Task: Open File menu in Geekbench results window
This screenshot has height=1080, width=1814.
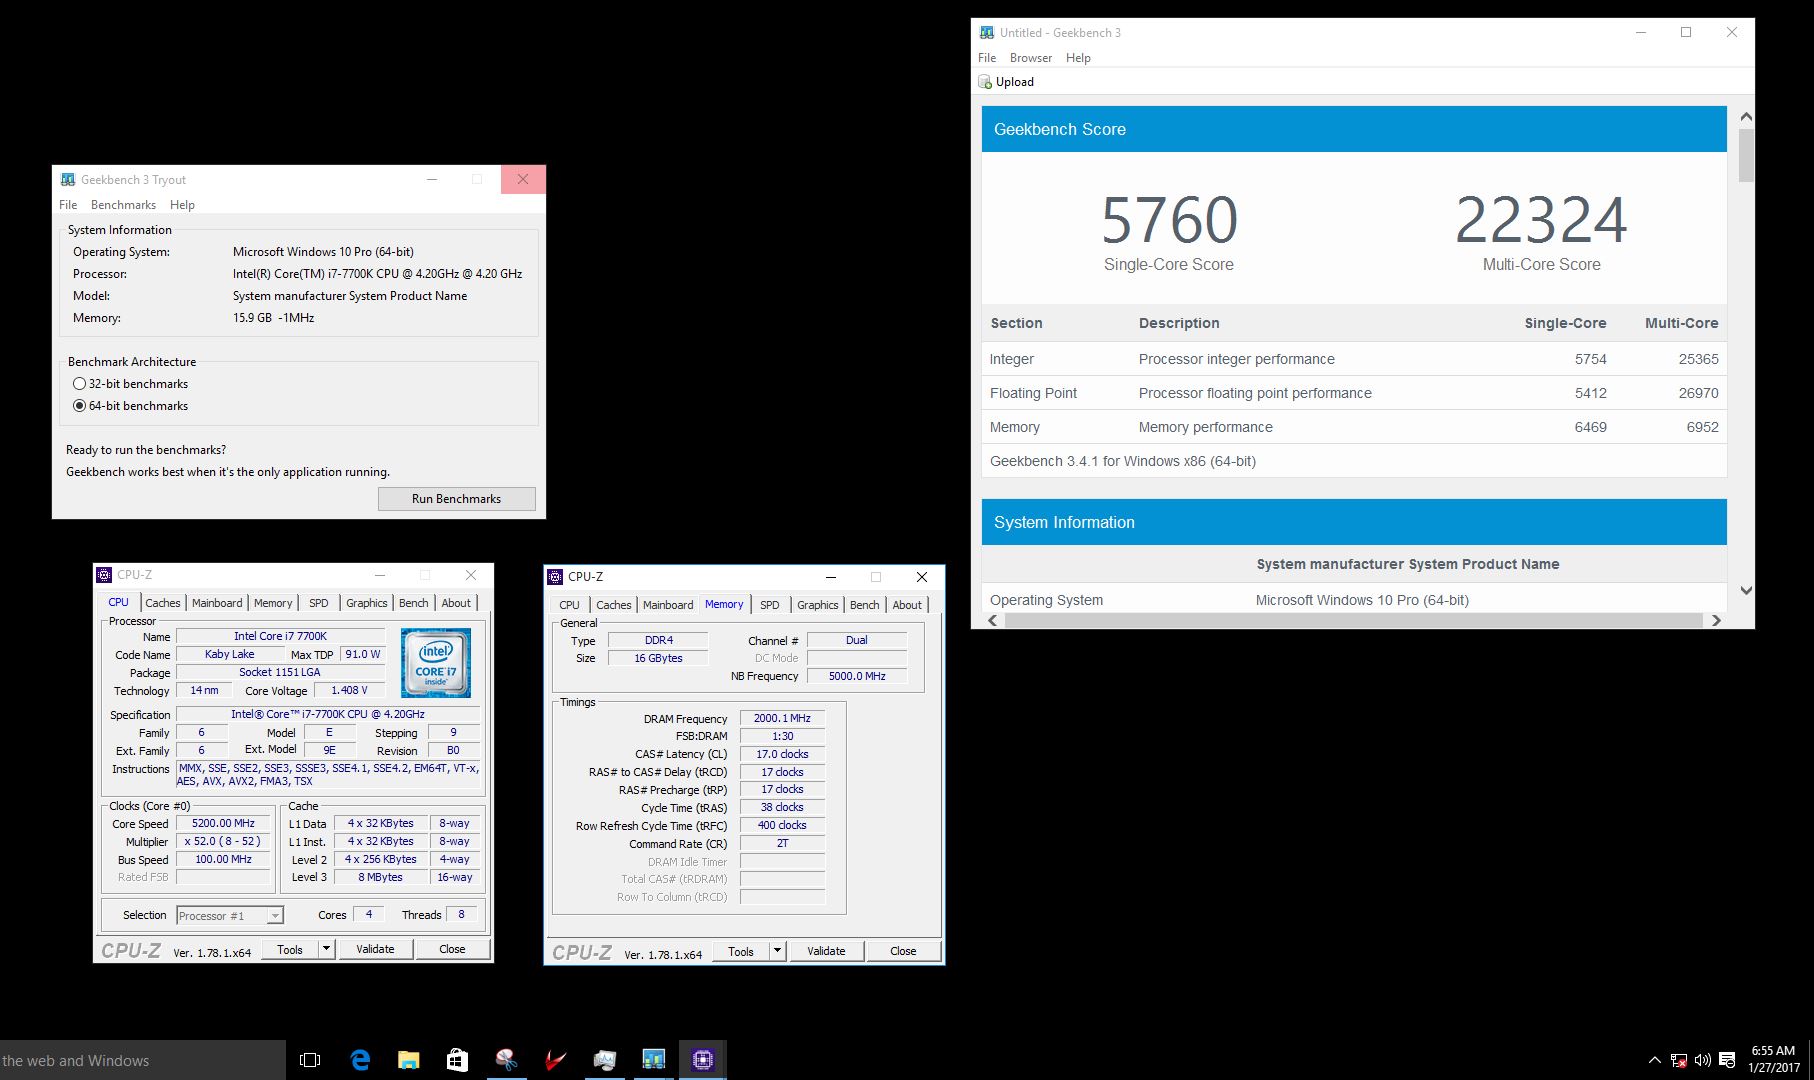Action: [x=987, y=58]
